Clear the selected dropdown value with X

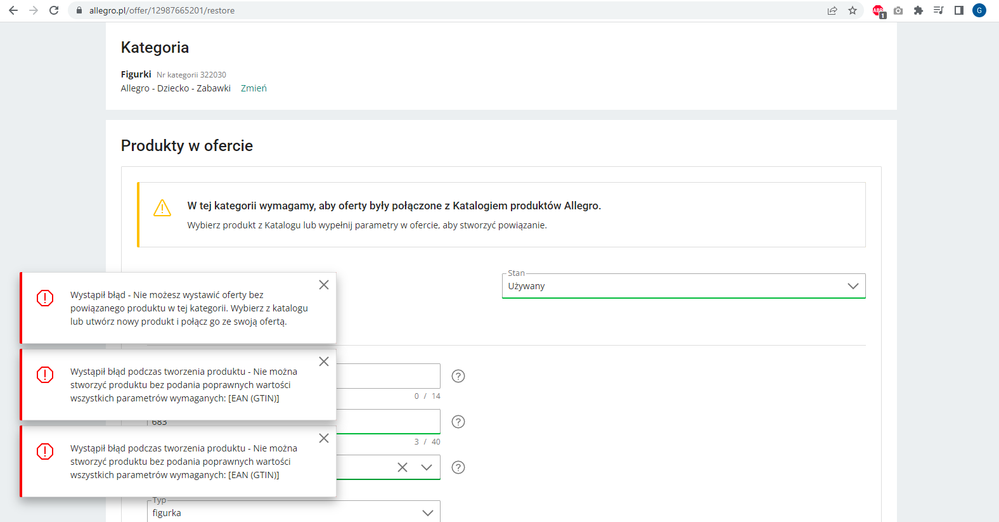403,467
